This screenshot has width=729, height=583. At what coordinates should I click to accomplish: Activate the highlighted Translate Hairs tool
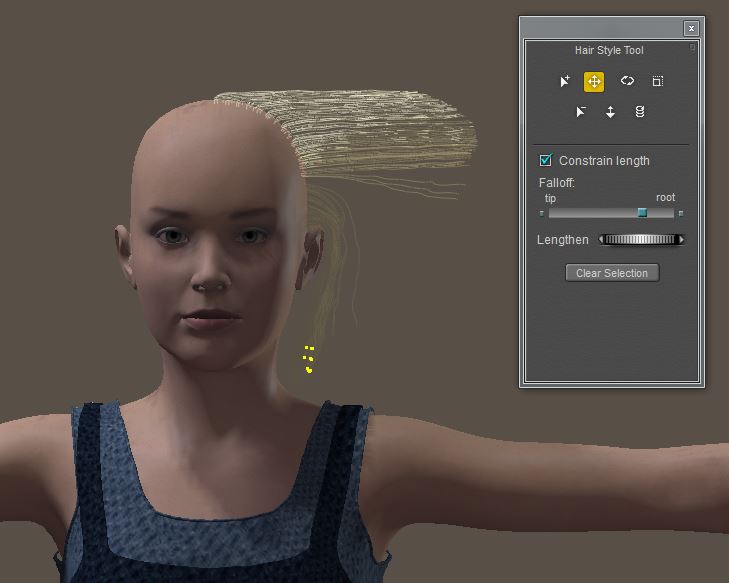coord(594,82)
